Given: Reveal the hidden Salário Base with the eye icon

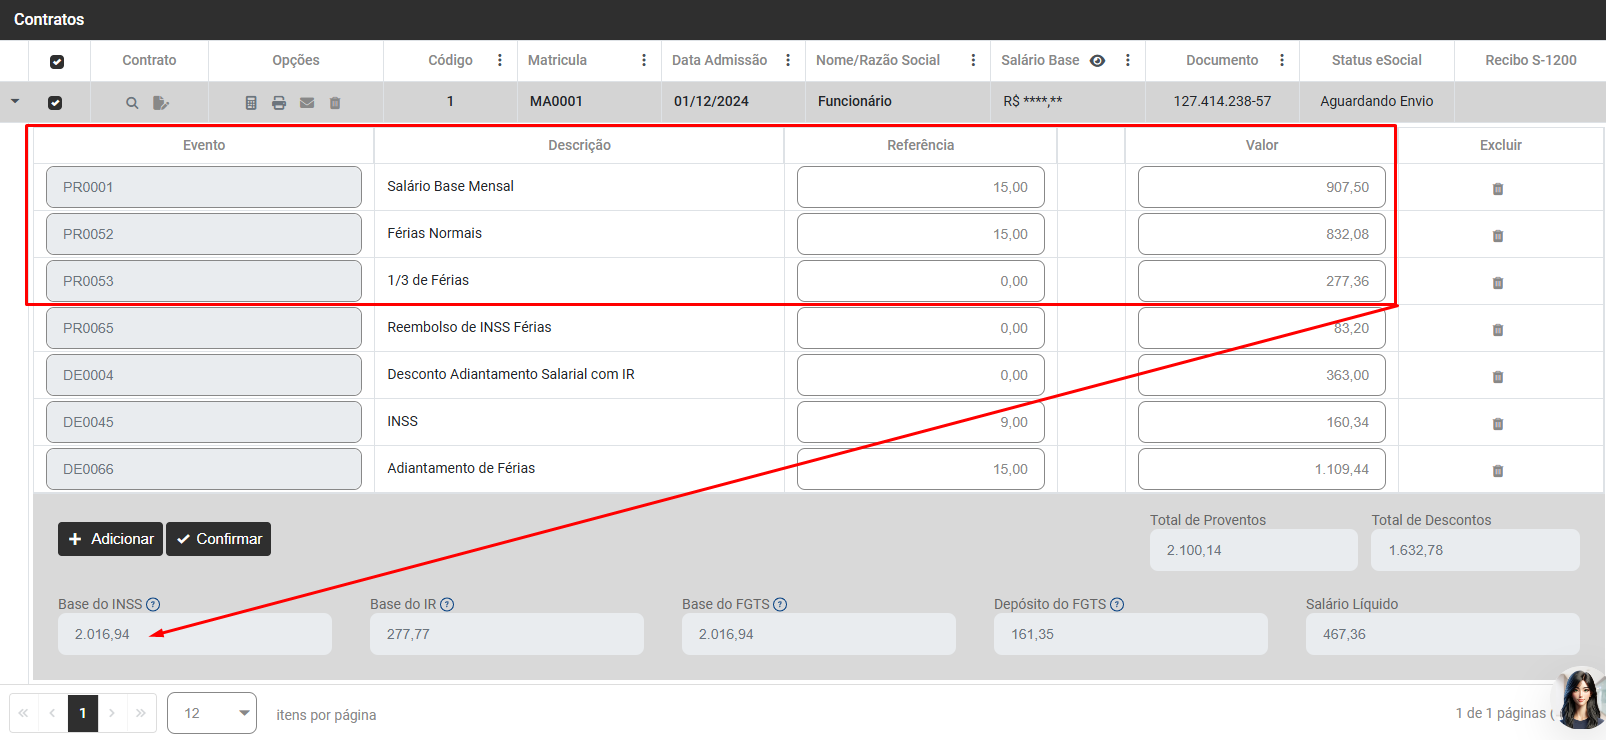Looking at the screenshot, I should click(x=1097, y=60).
